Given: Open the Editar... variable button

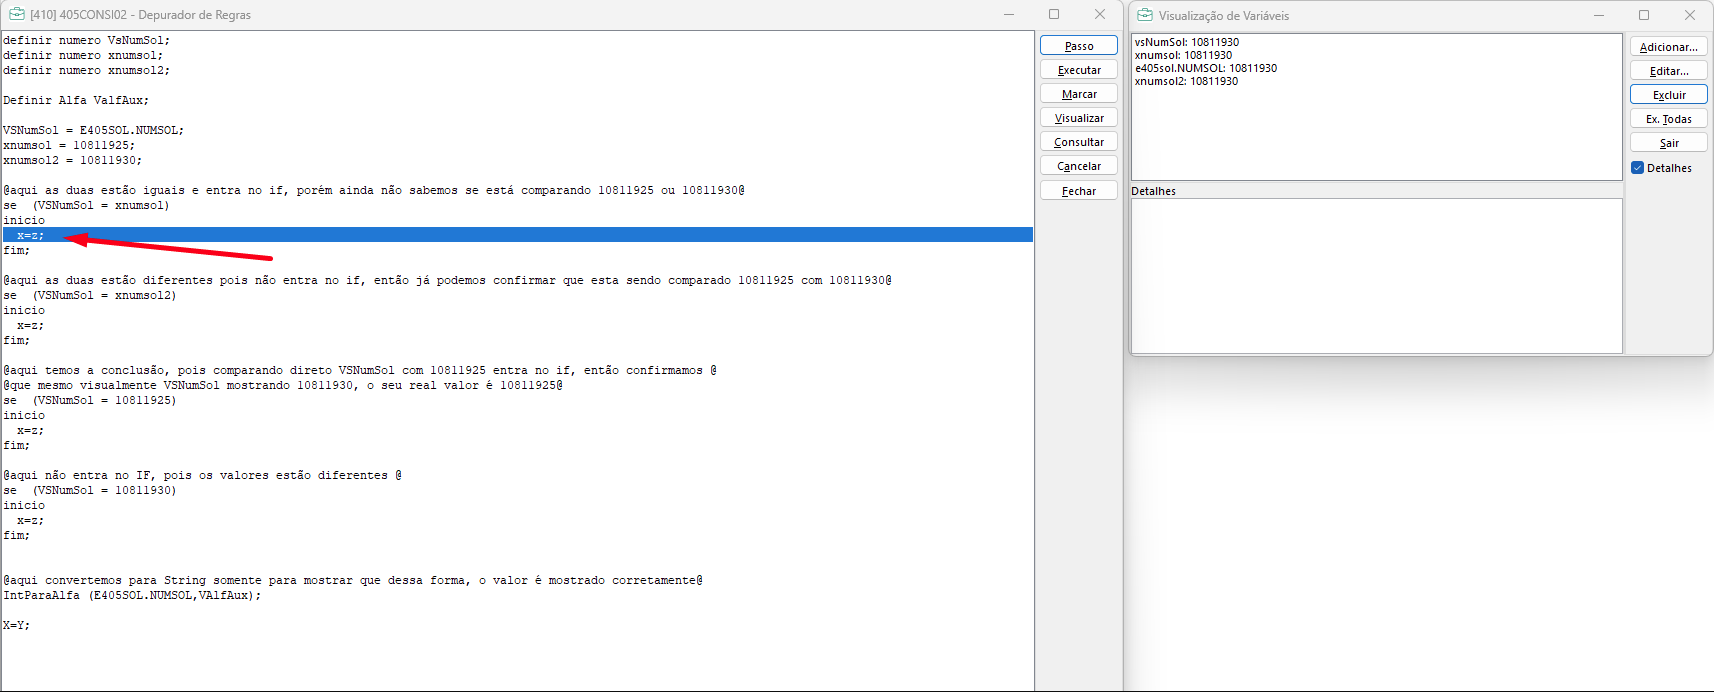Looking at the screenshot, I should point(1668,71).
